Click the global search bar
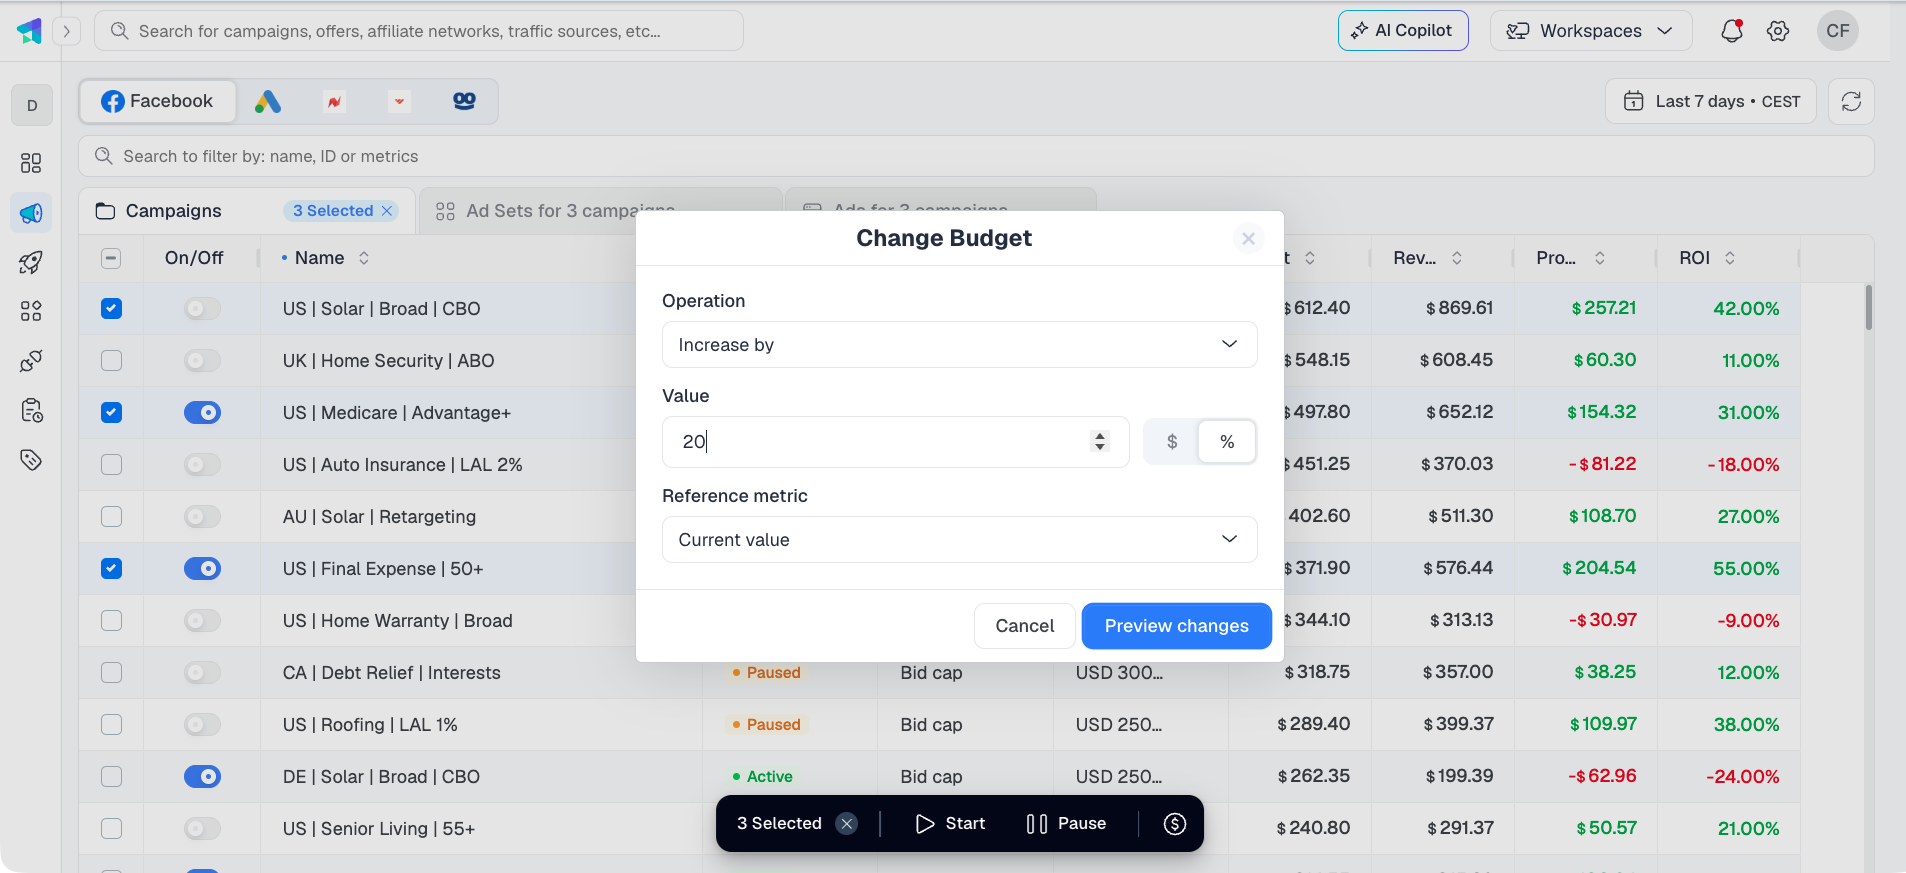This screenshot has width=1906, height=873. 418,31
